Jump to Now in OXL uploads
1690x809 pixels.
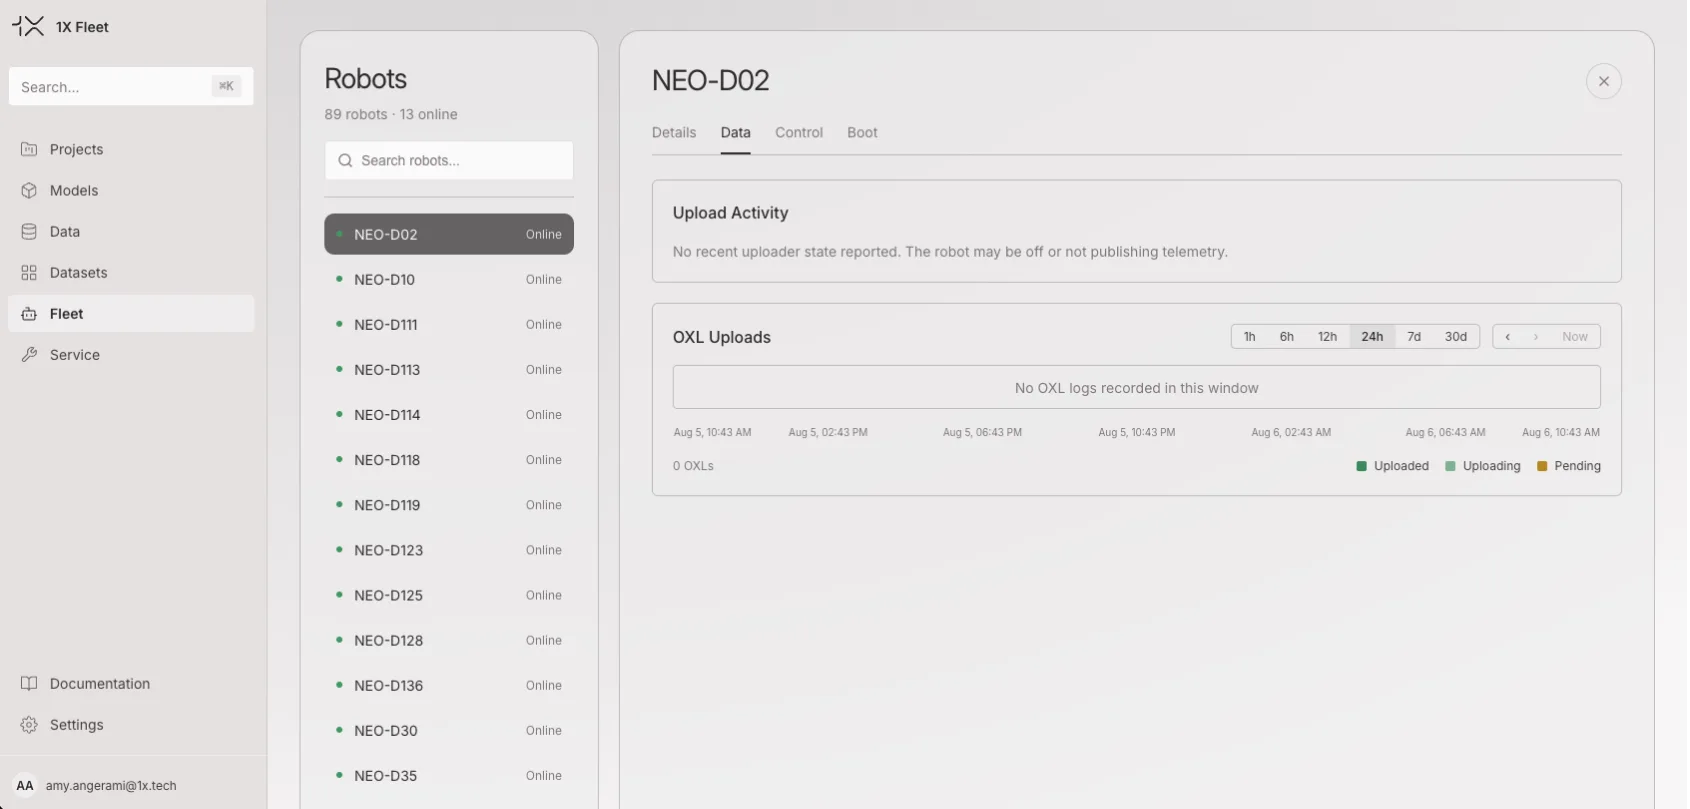click(1574, 336)
